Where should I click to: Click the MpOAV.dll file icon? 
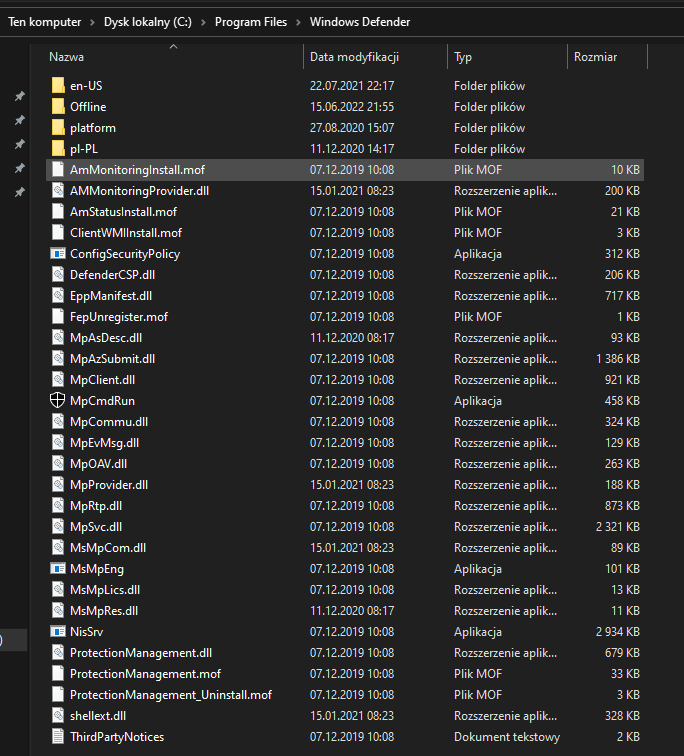[x=58, y=464]
